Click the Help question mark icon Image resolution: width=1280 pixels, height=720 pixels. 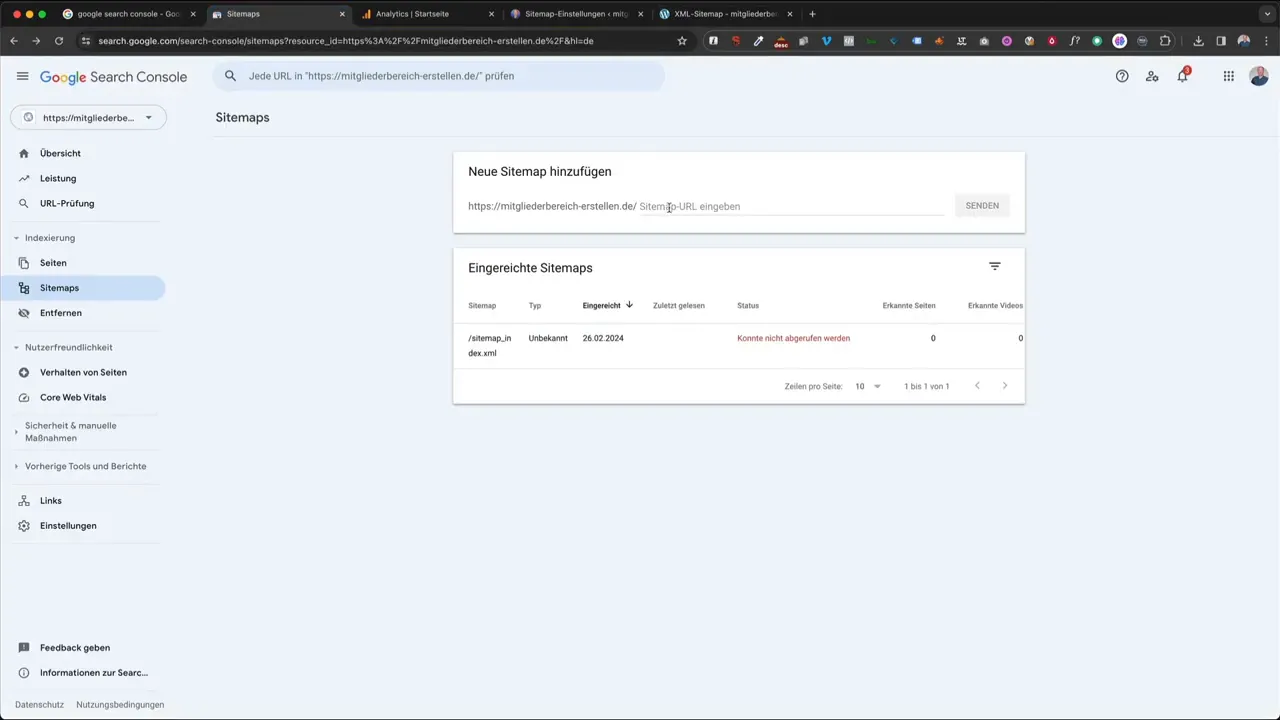[1122, 76]
